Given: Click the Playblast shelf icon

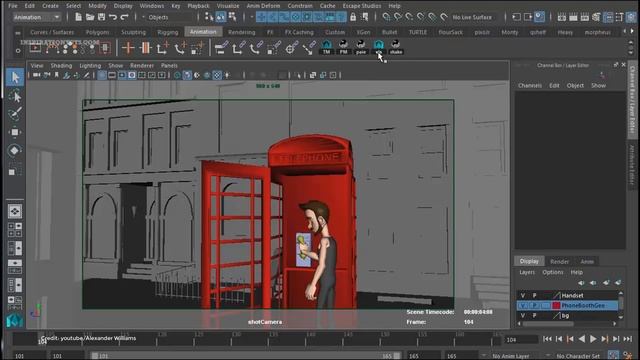Looking at the screenshot, I should (36, 48).
